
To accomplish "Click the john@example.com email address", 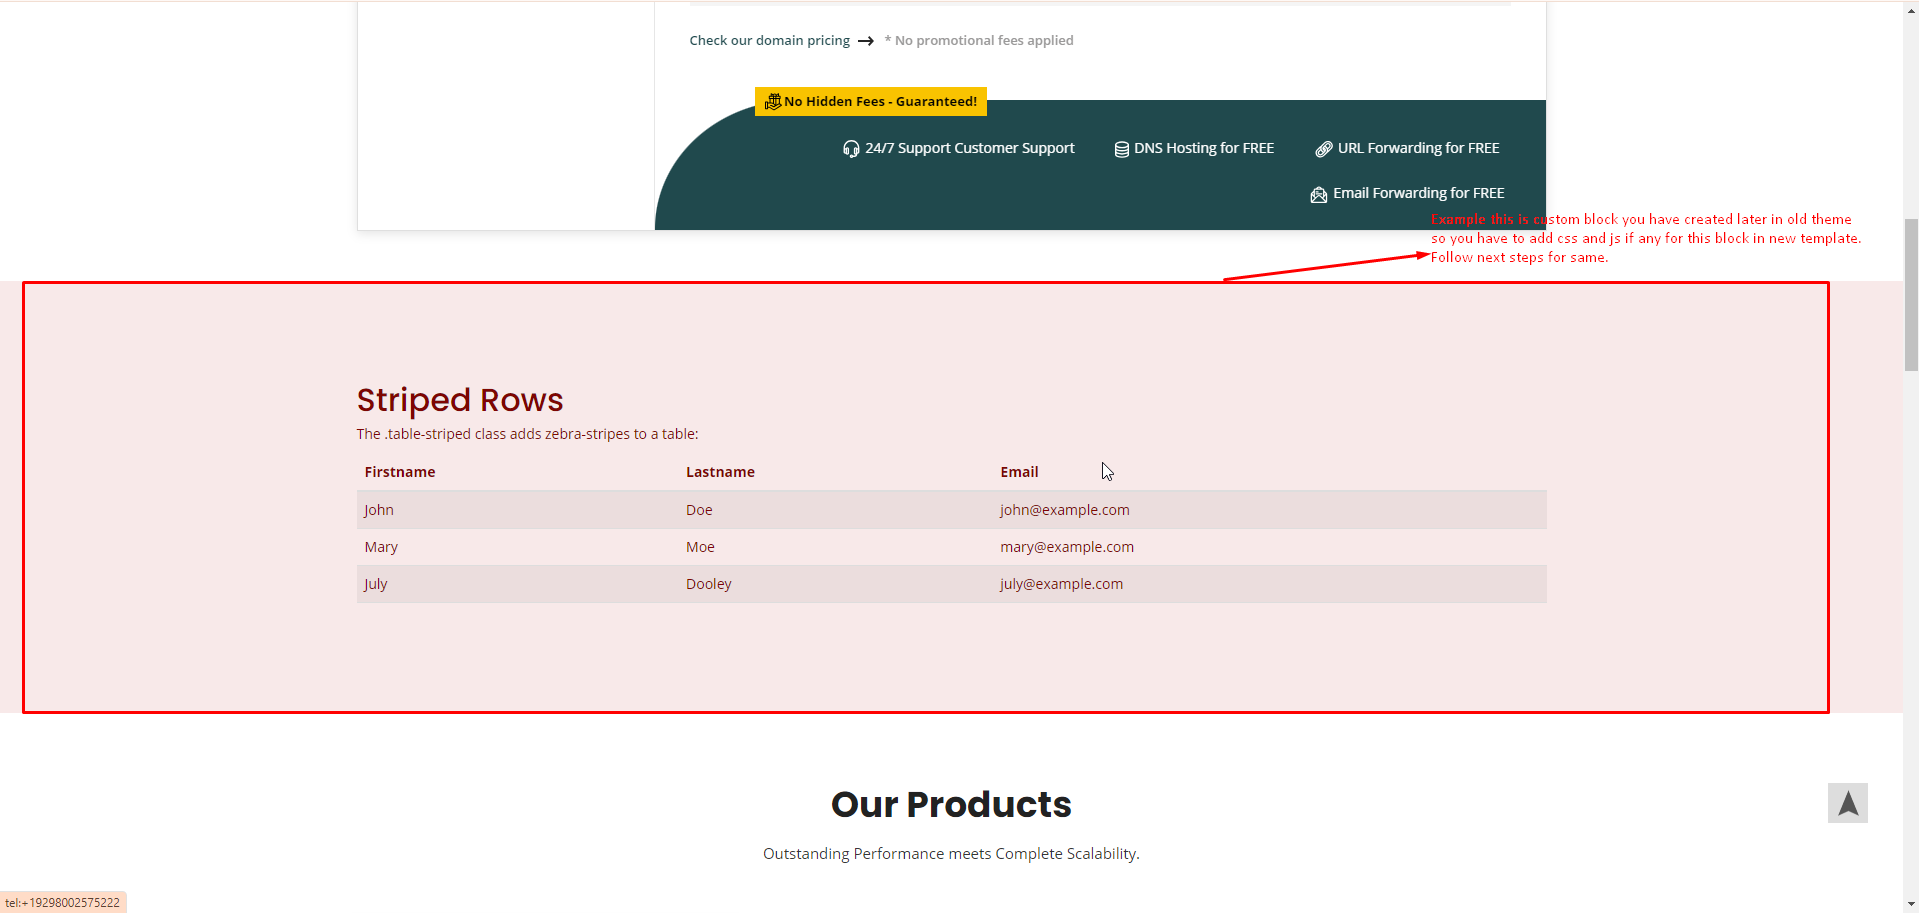I will pyautogui.click(x=1064, y=510).
